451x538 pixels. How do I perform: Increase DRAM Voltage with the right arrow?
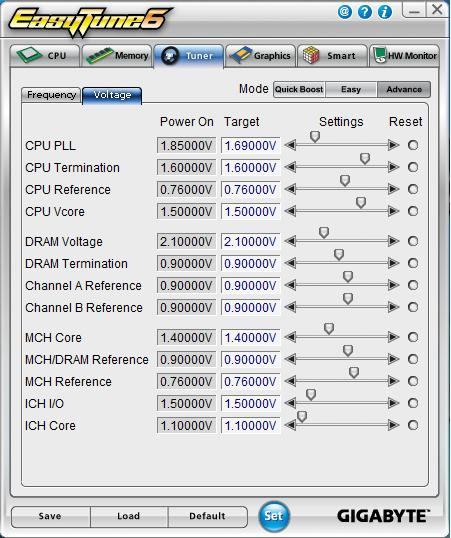393,241
